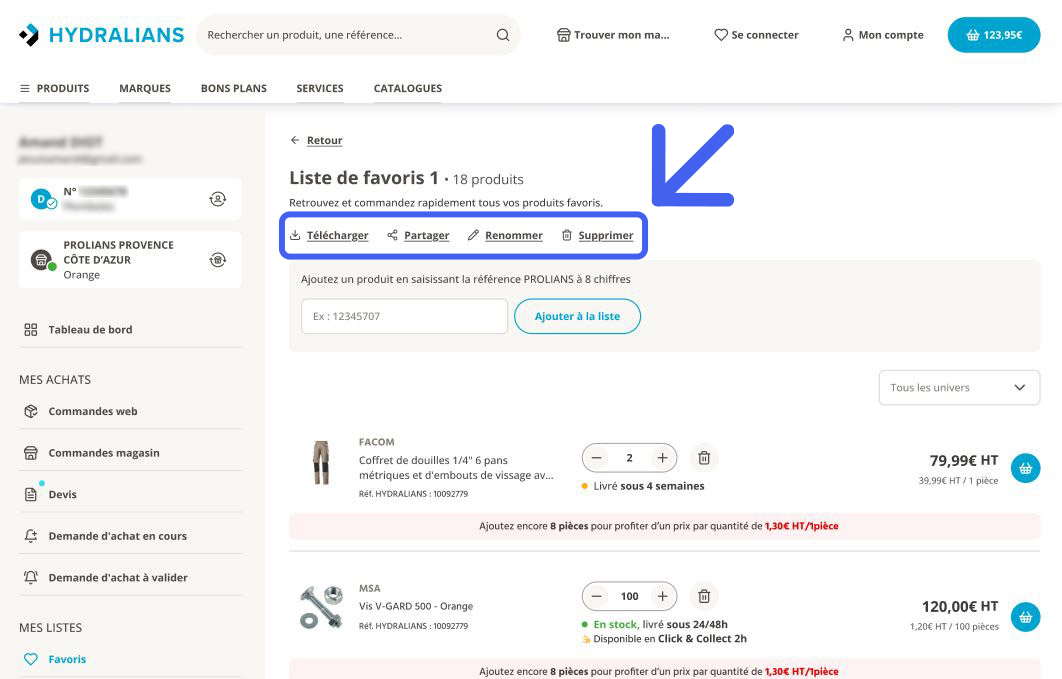Open the FACOM product thumbnail
1062x679 pixels.
pyautogui.click(x=321, y=463)
